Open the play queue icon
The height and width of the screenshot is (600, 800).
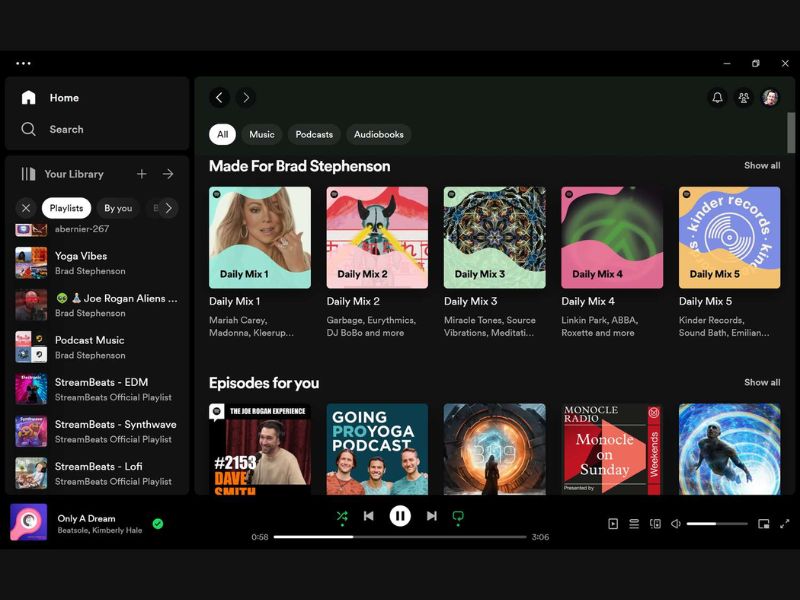634,524
